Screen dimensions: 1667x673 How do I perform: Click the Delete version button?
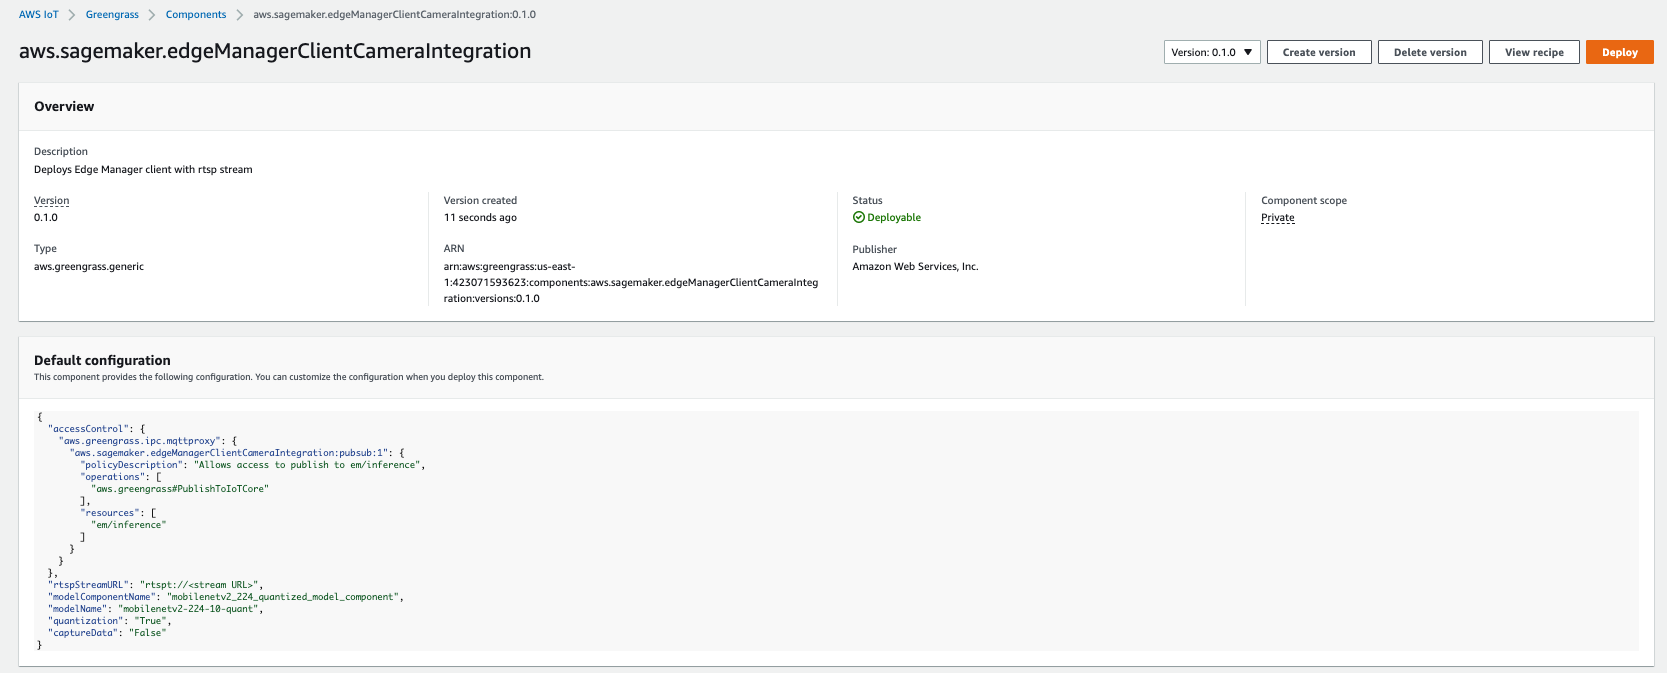point(1430,52)
